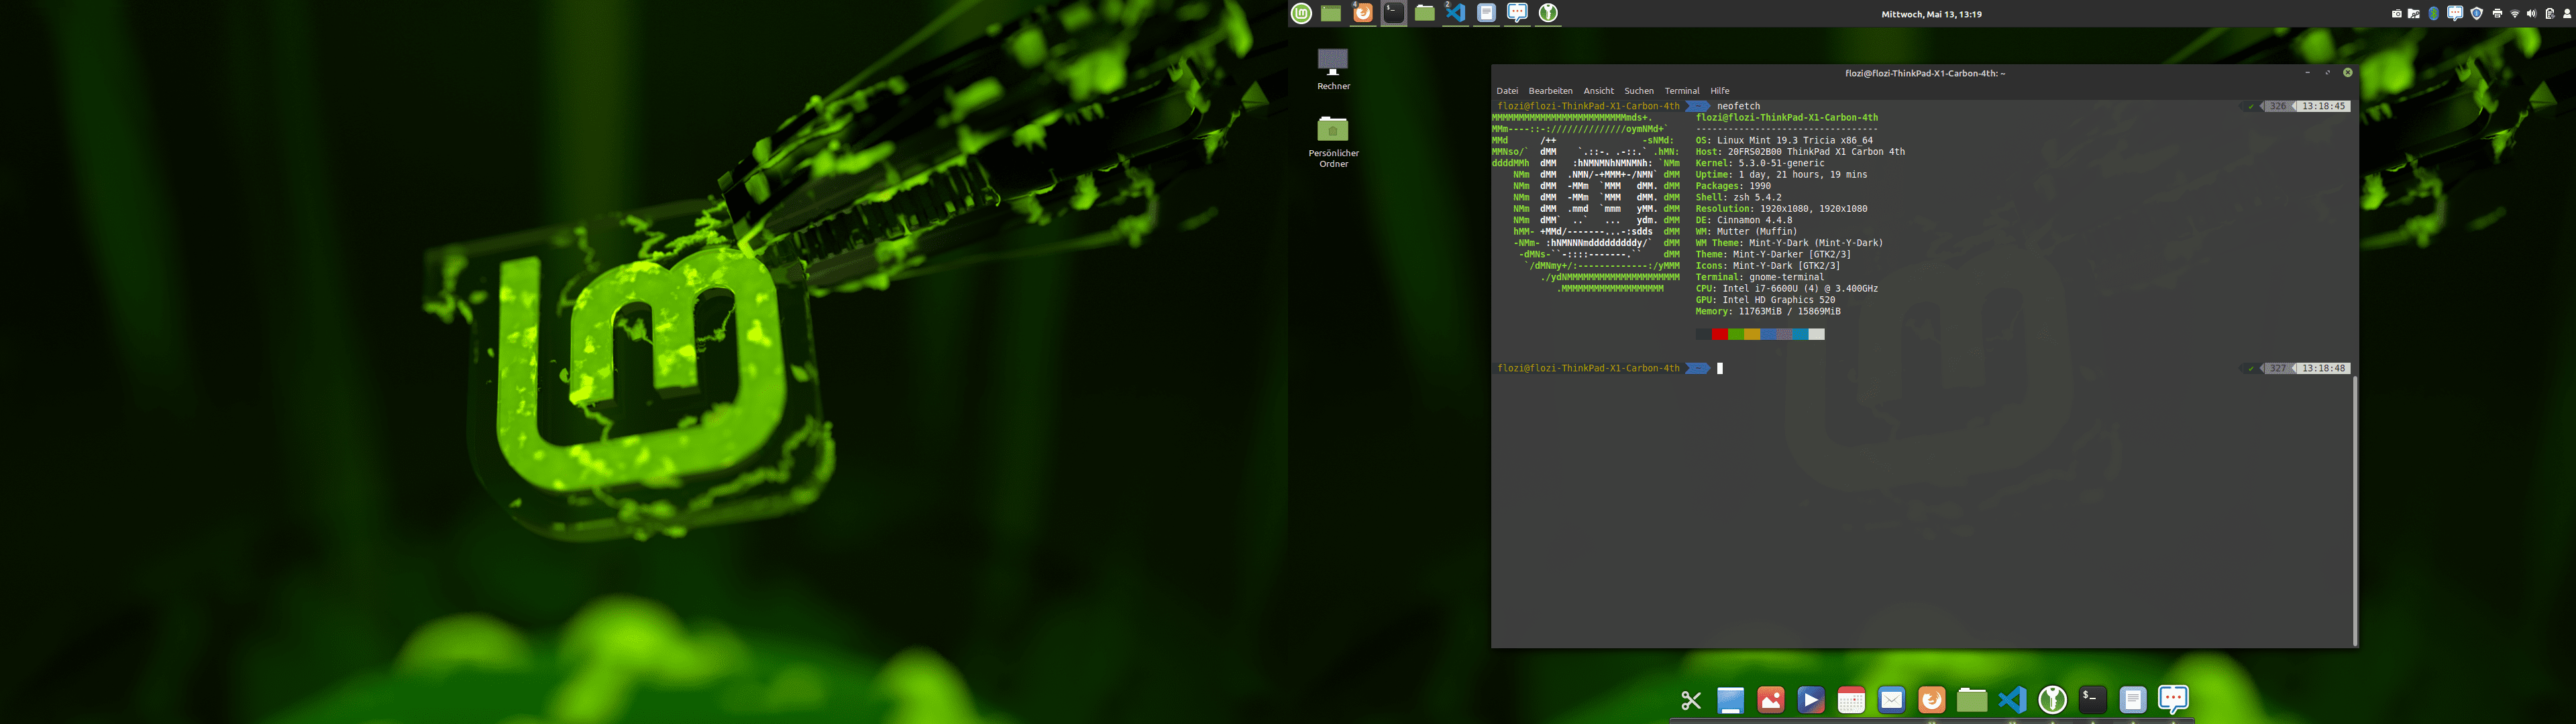Open the green folder in dock

tap(1972, 700)
